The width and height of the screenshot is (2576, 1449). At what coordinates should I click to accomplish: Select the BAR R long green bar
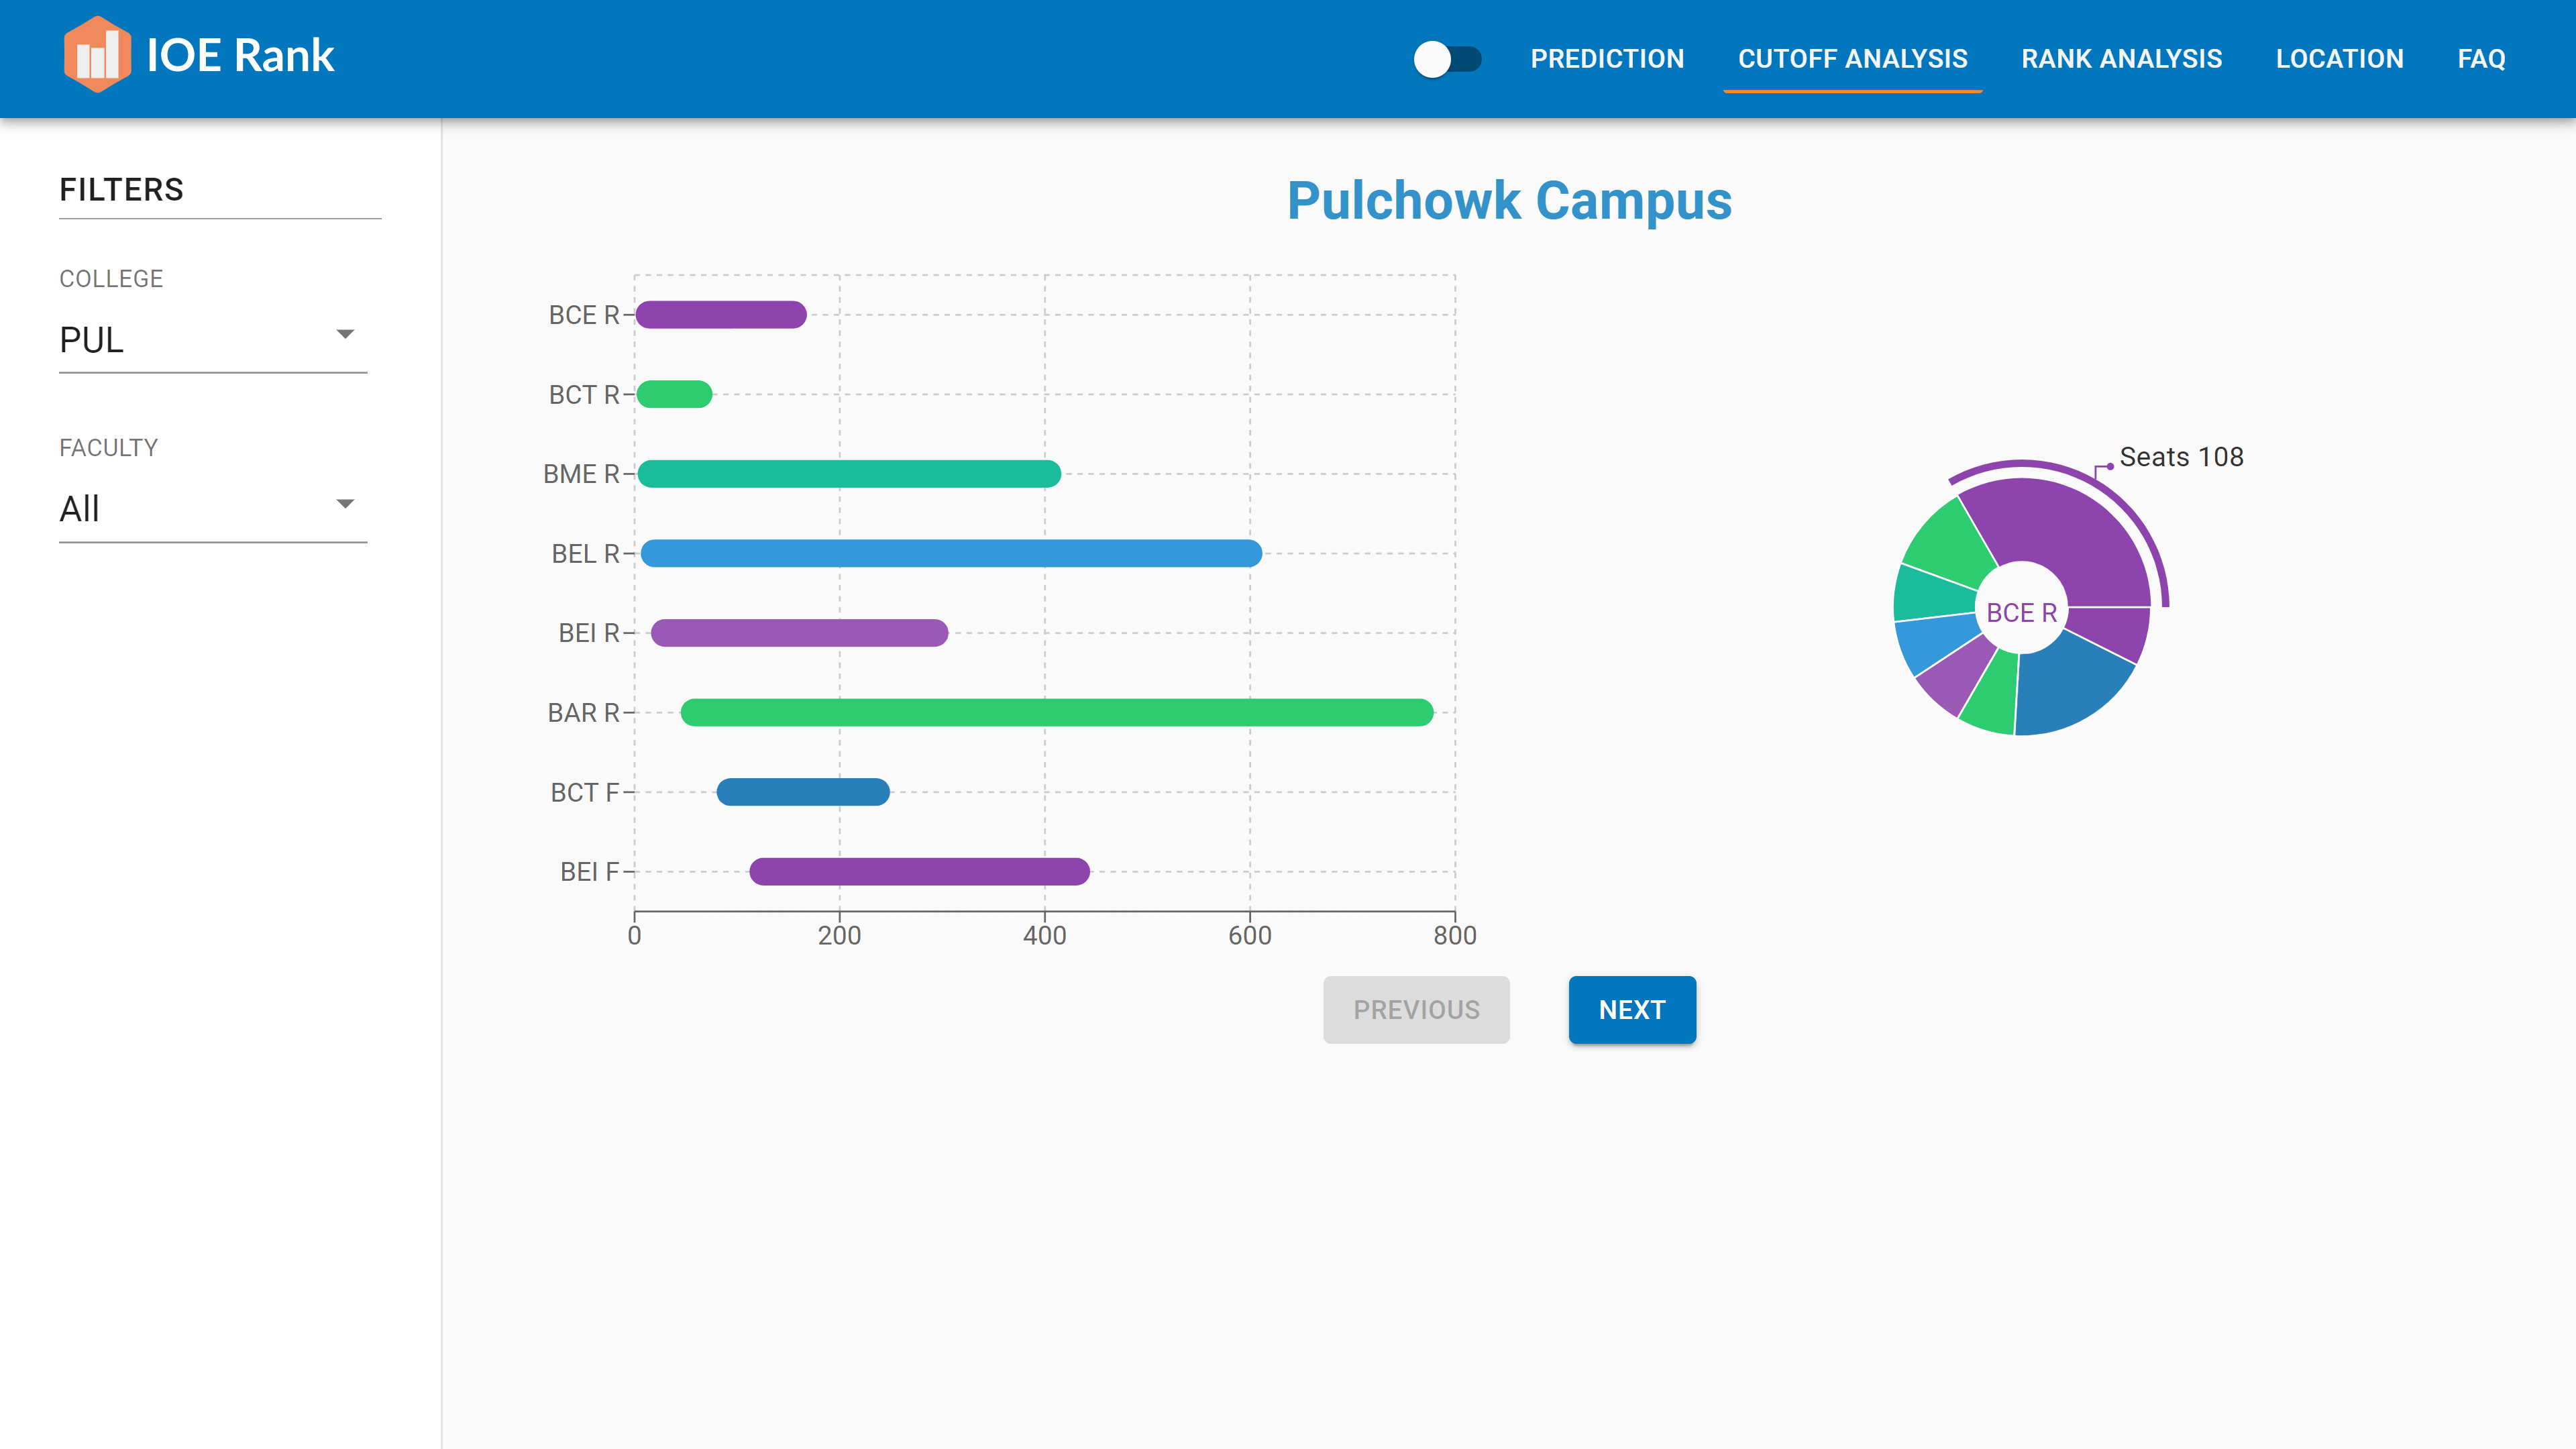coord(1056,712)
